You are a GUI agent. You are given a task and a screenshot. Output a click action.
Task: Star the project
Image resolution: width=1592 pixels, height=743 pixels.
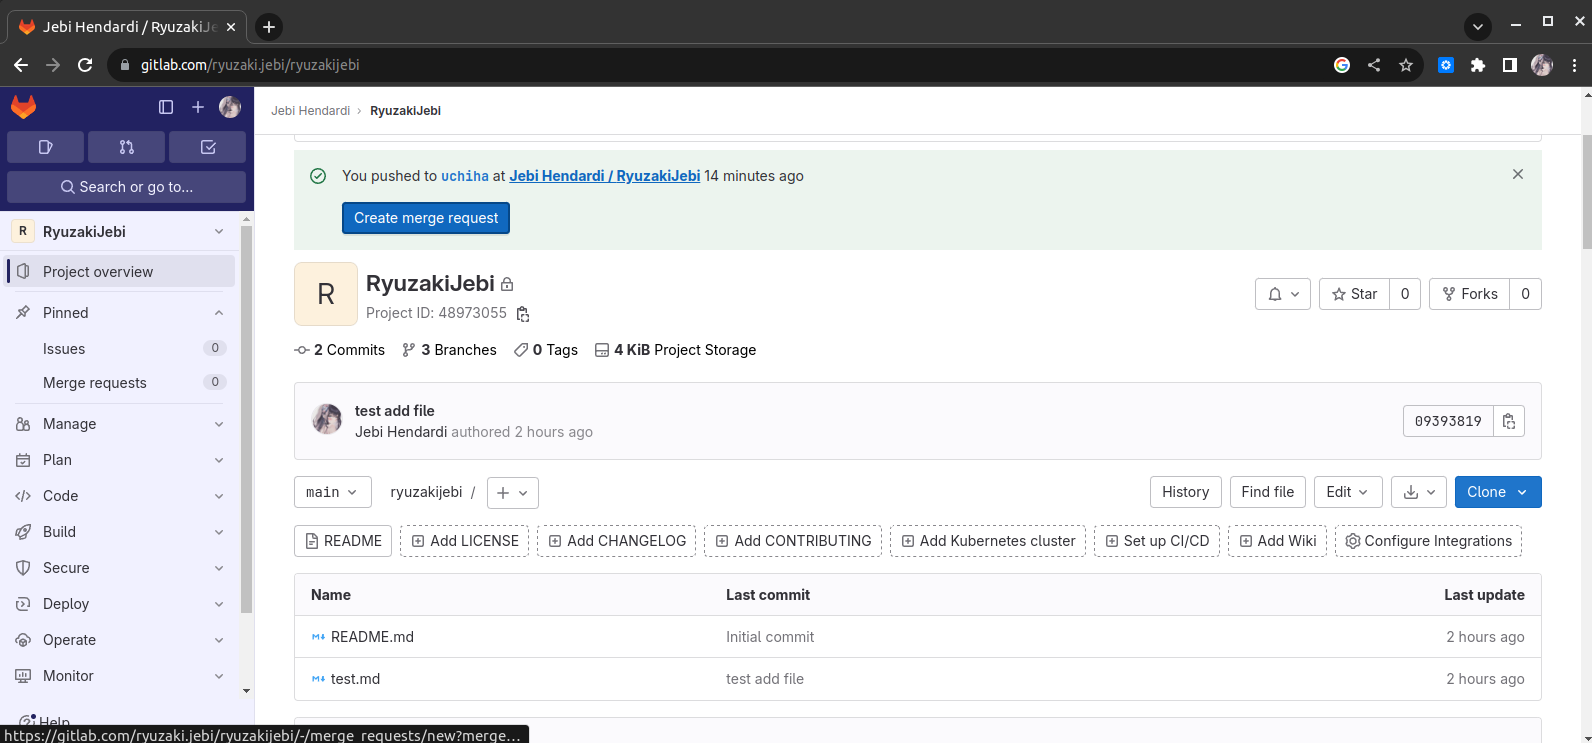click(1355, 294)
